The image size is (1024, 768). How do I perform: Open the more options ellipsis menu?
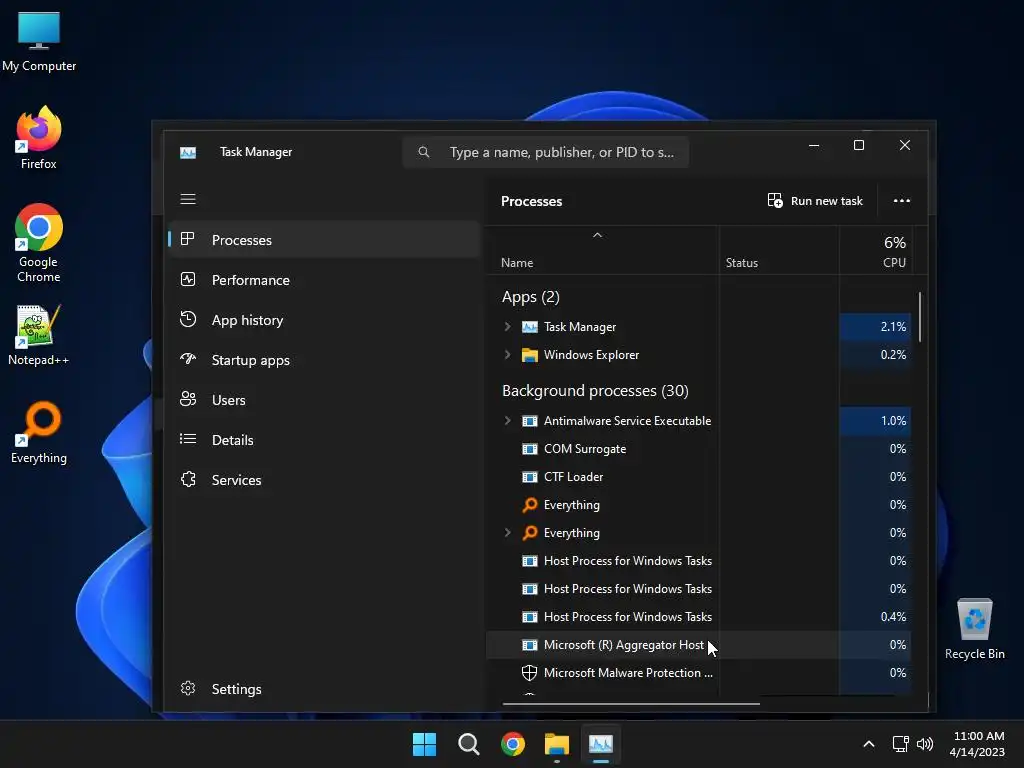click(902, 200)
